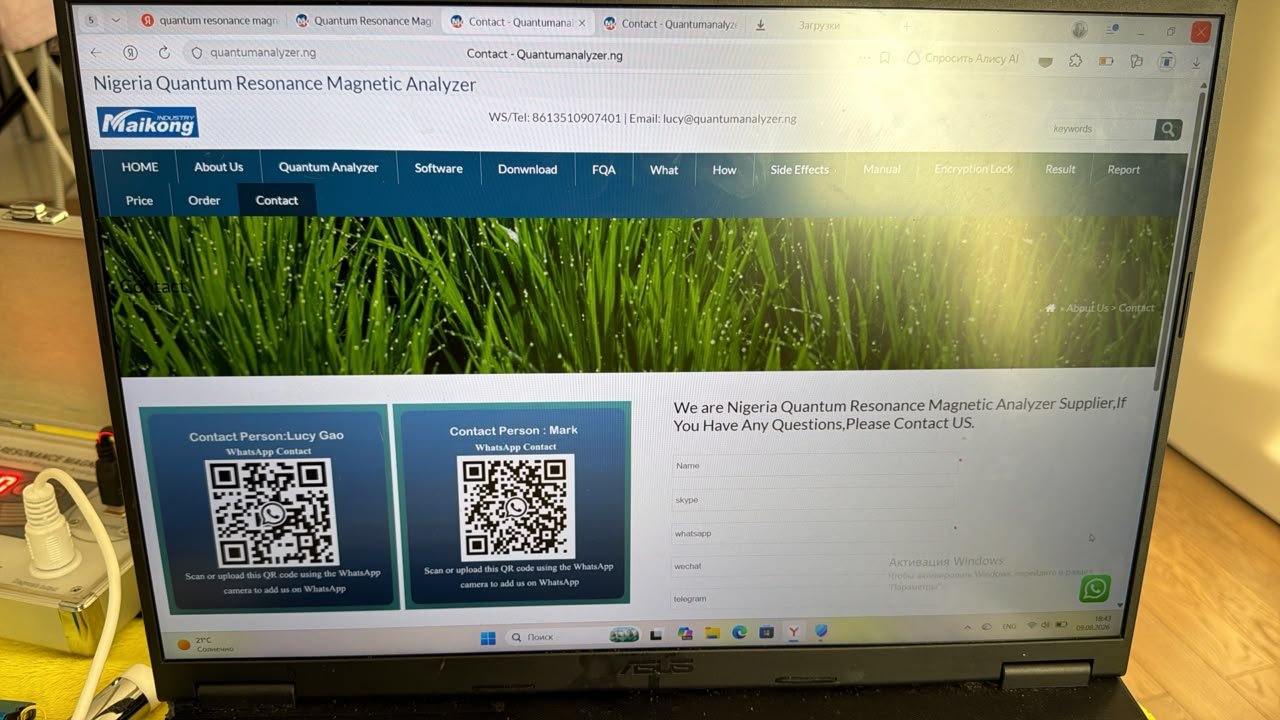Open the tab counter dropdown arrow

[115, 20]
